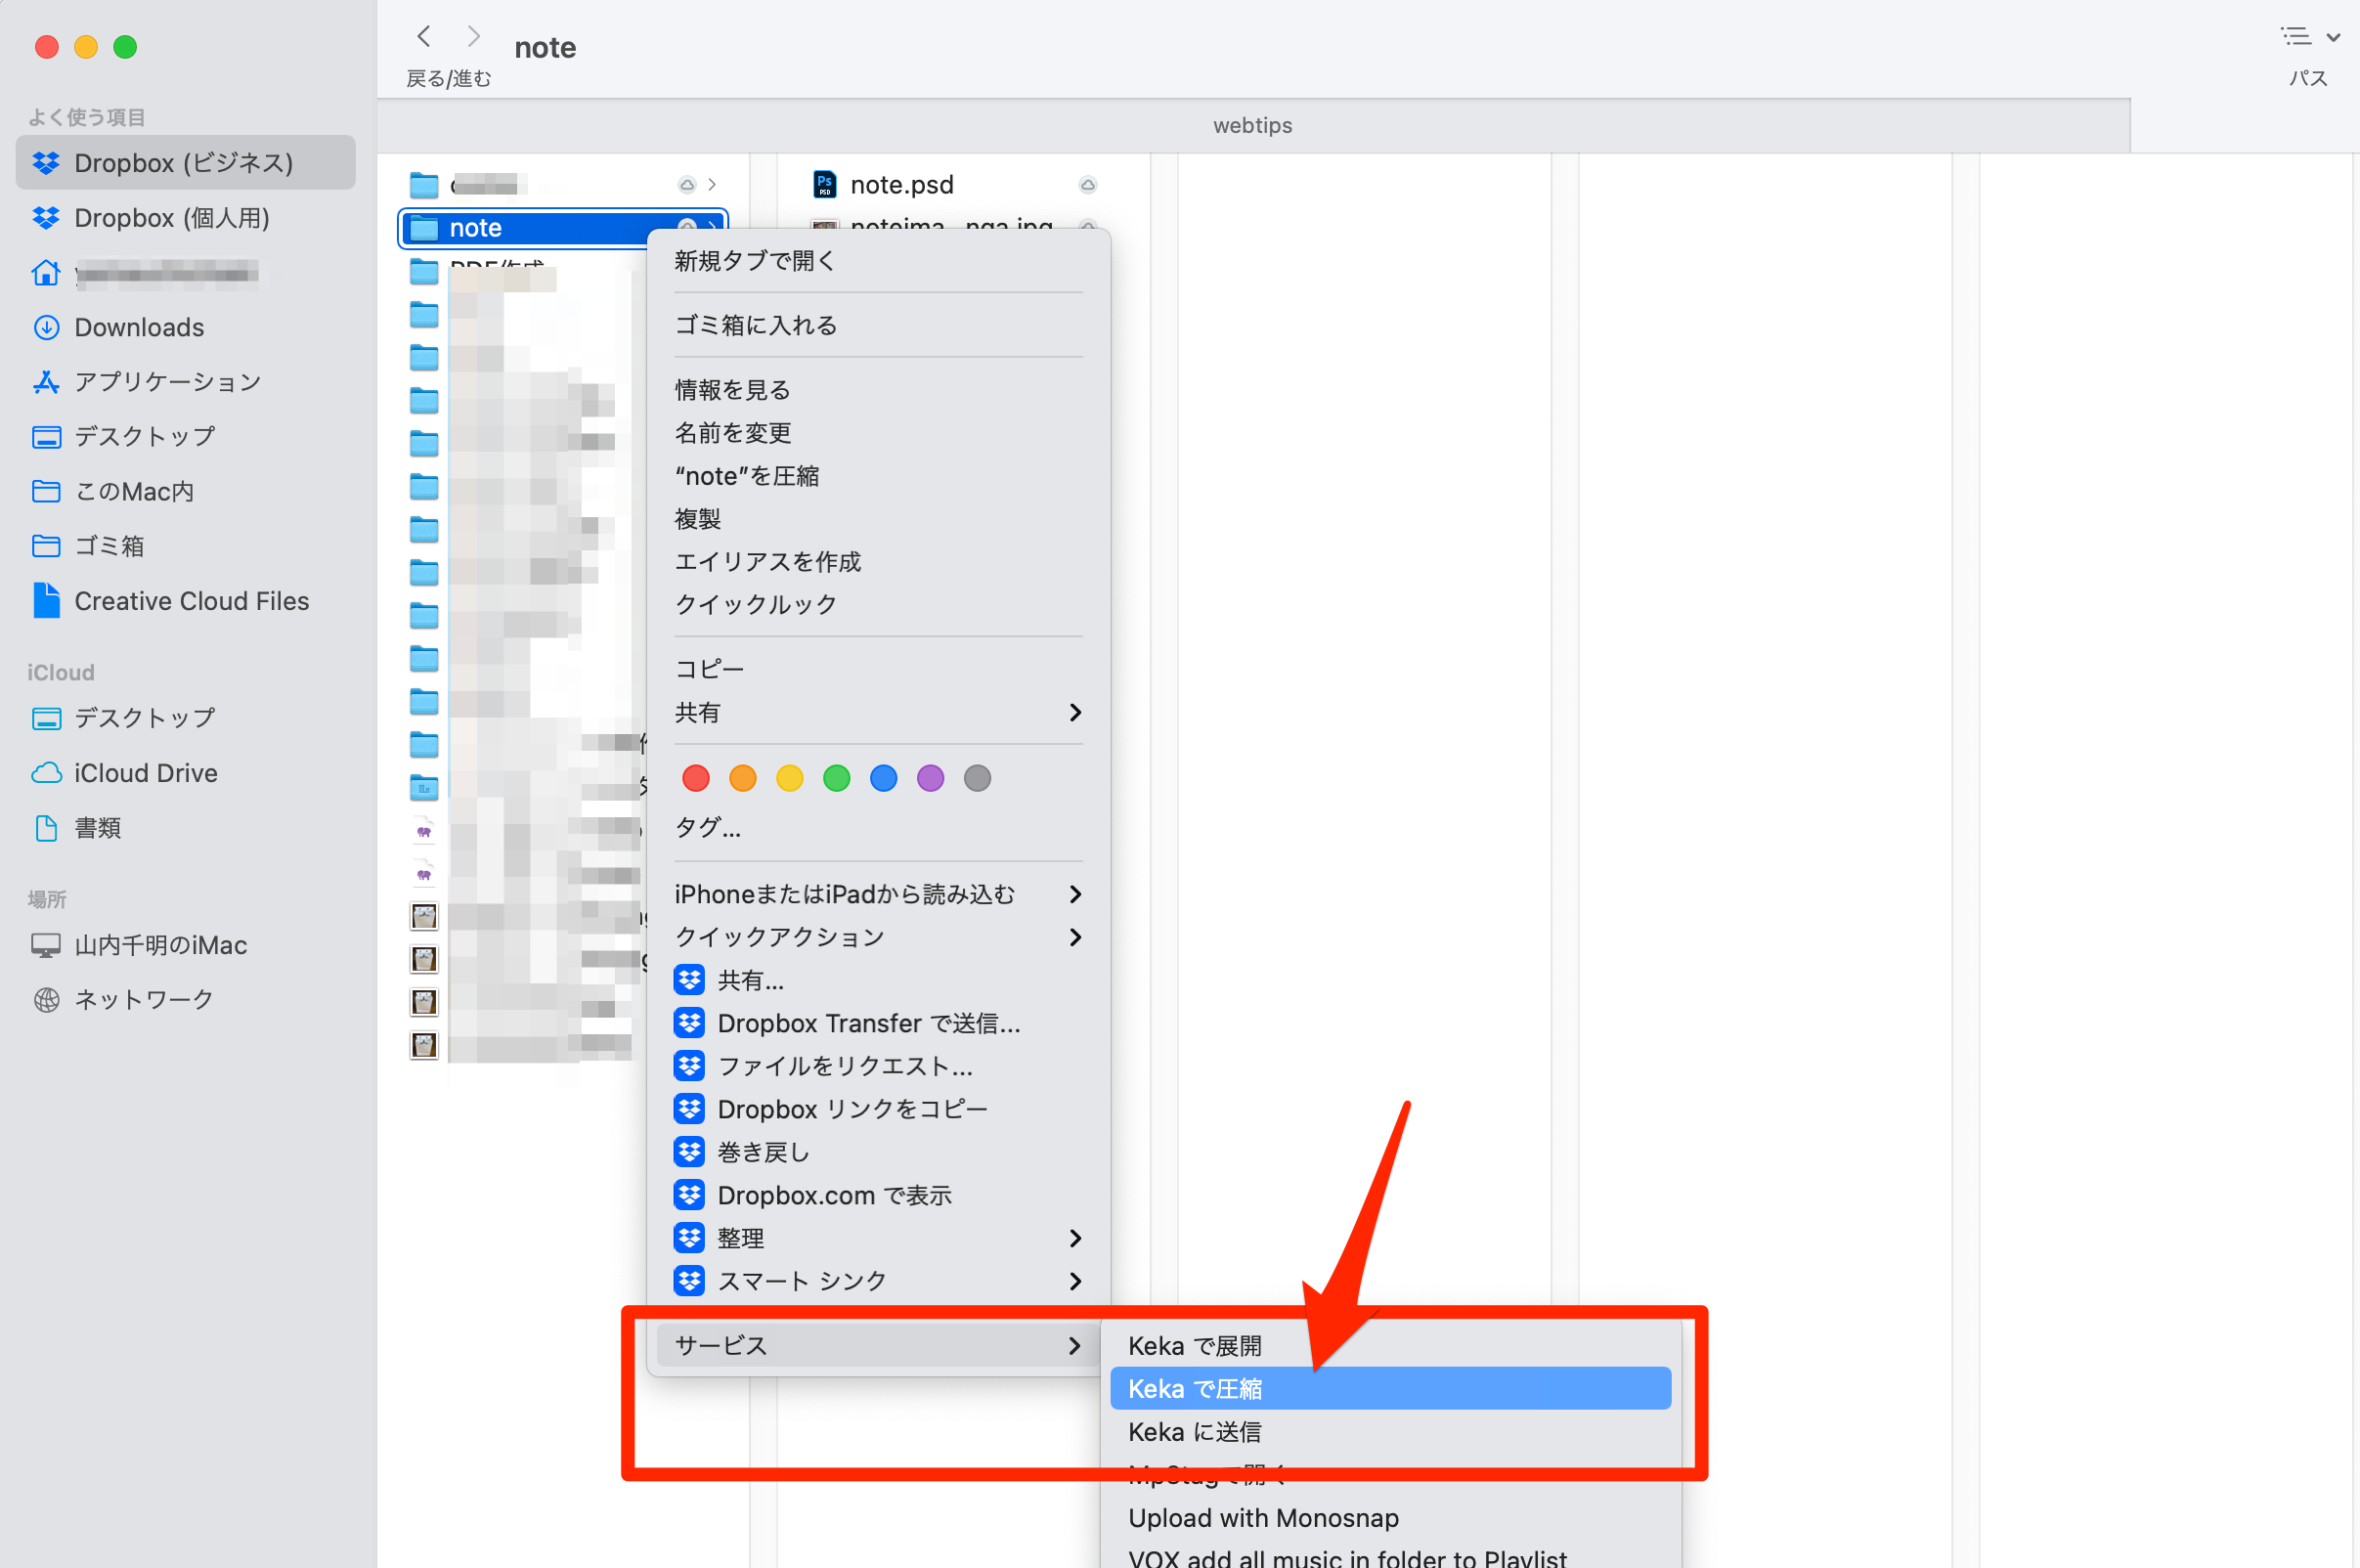
Task: Expand the Dropbox 整理 submenu
Action: coord(878,1238)
